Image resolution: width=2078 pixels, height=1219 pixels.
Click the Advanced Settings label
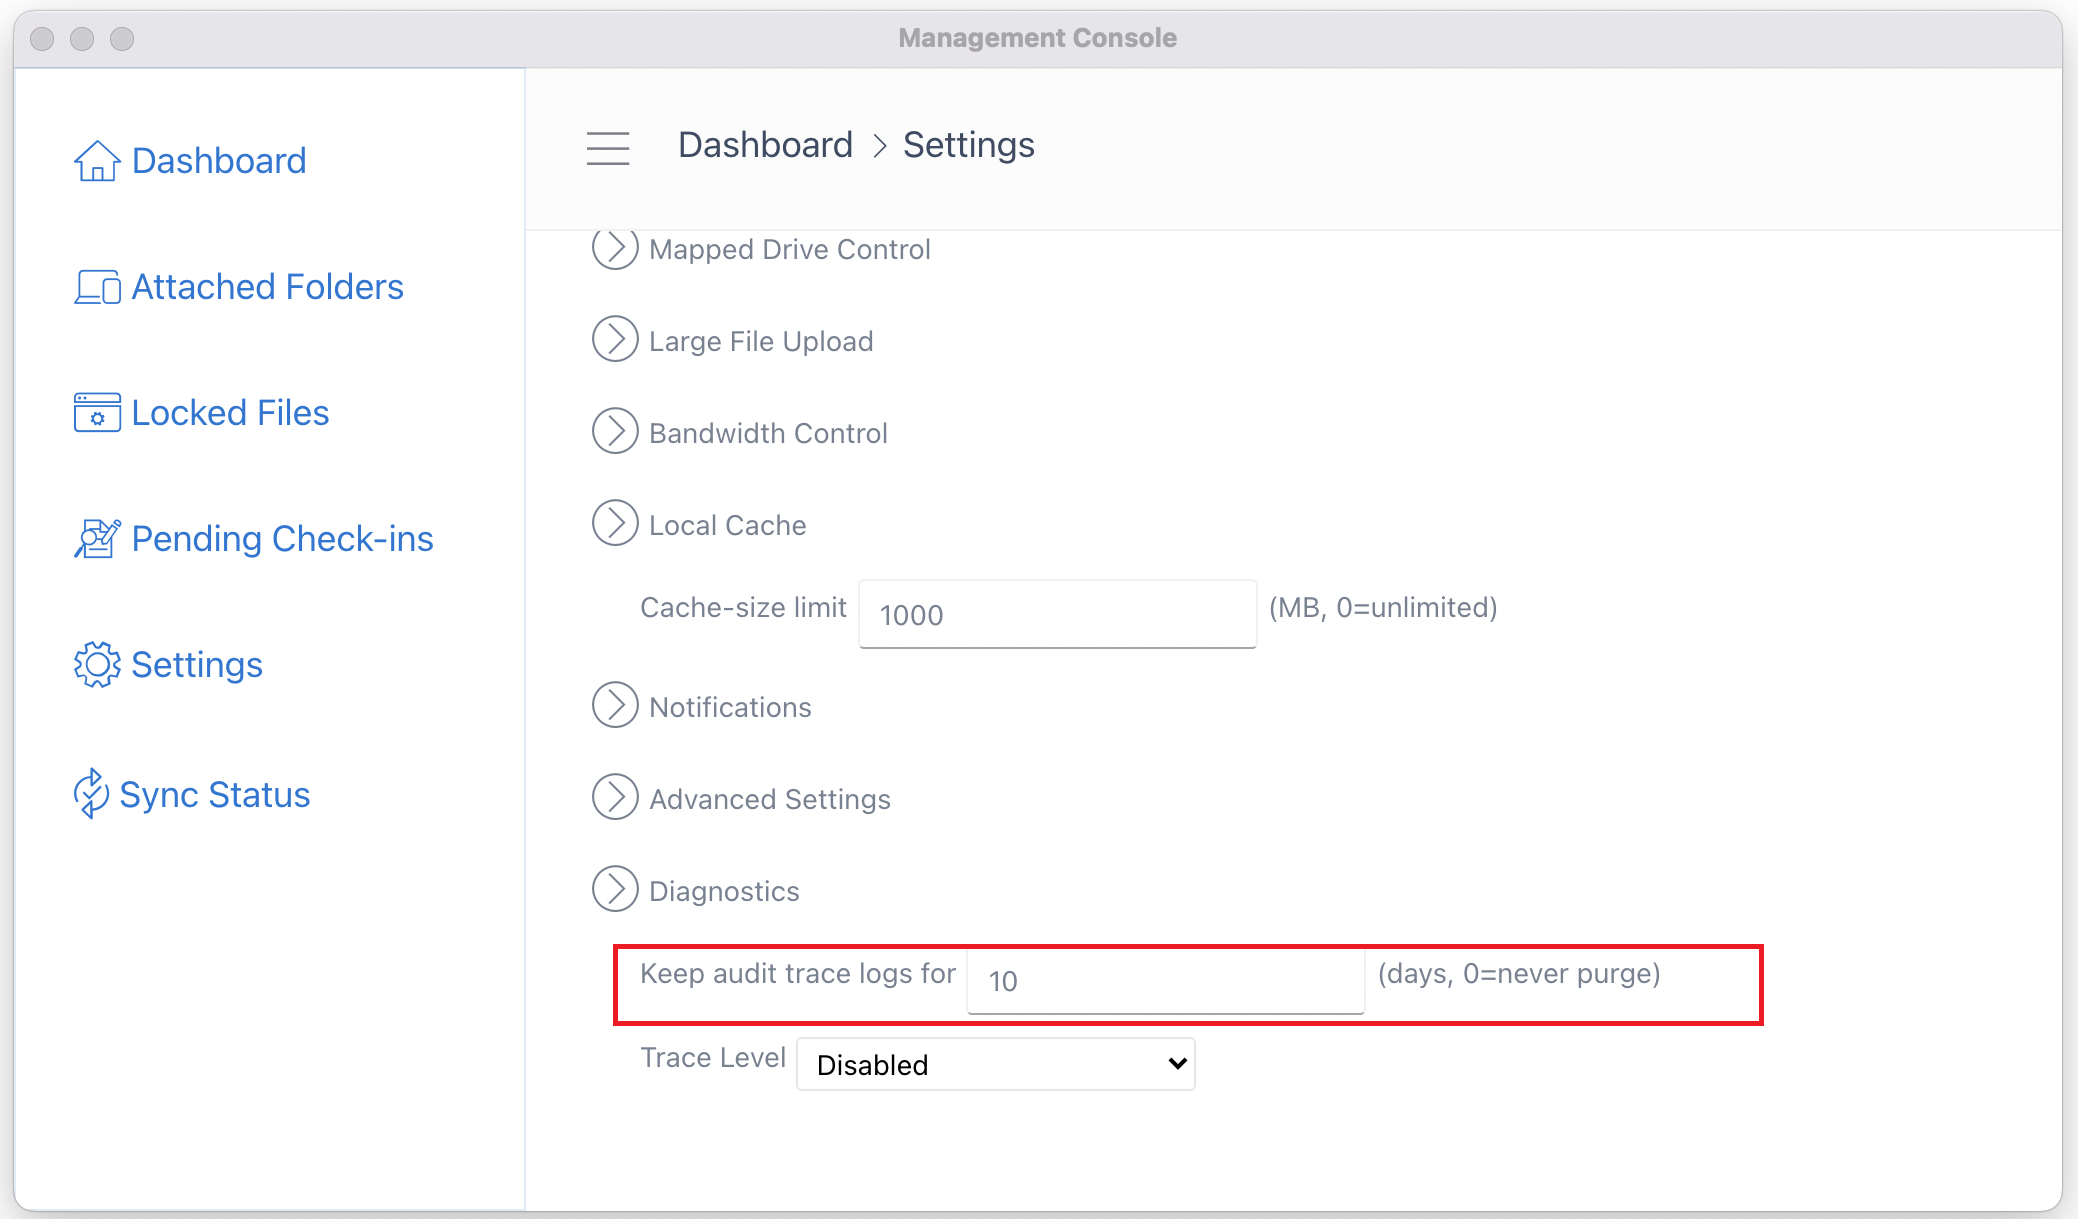pyautogui.click(x=770, y=799)
